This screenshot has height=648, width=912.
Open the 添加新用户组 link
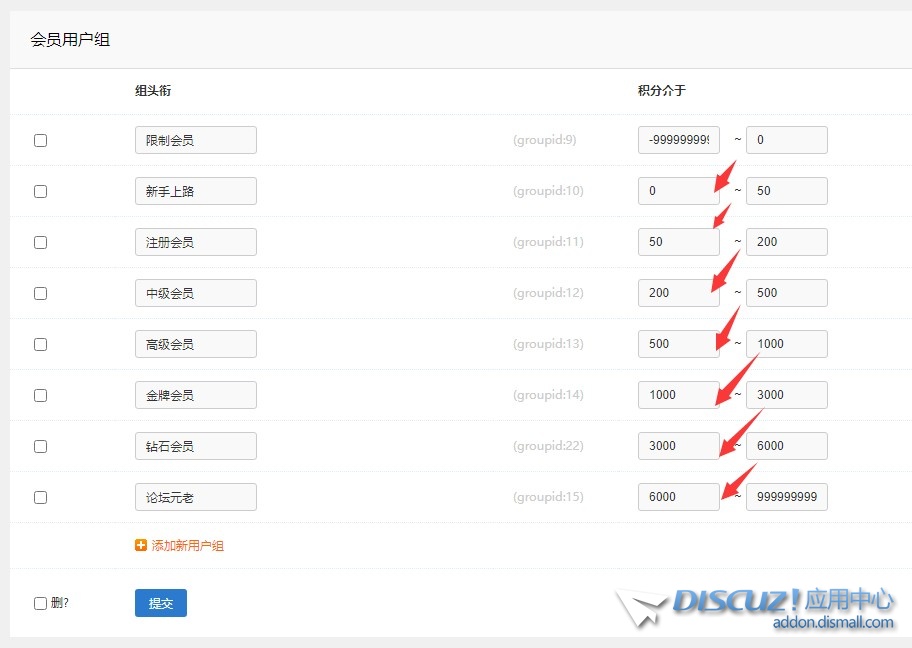click(x=187, y=546)
